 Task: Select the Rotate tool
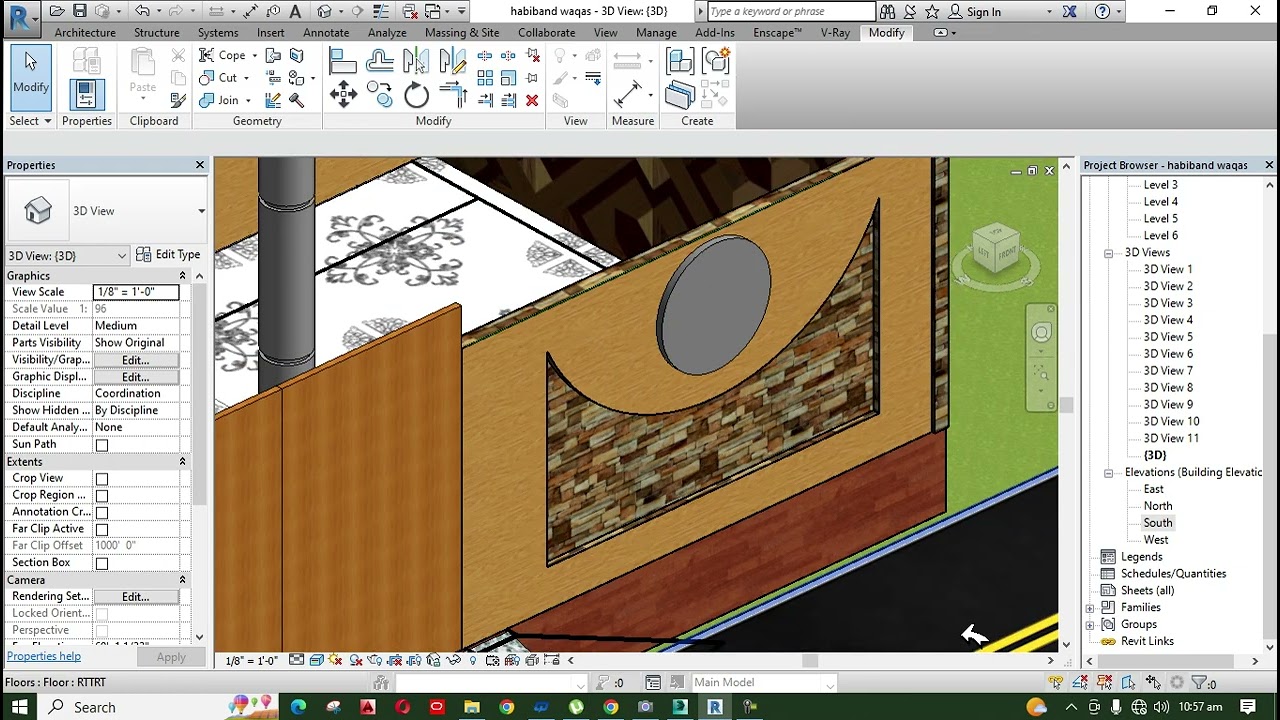(416, 96)
